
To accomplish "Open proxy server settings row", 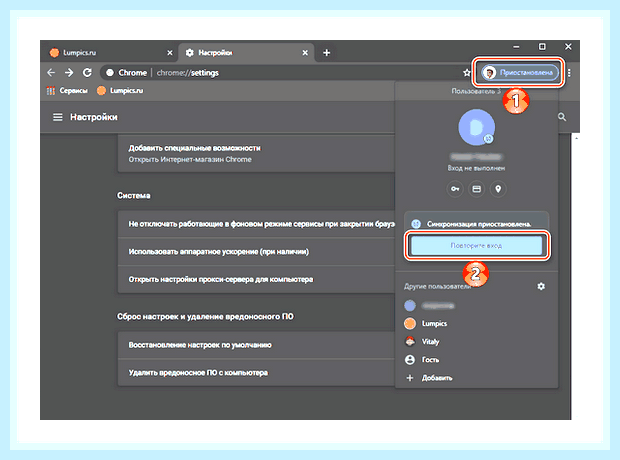I will [x=256, y=279].
